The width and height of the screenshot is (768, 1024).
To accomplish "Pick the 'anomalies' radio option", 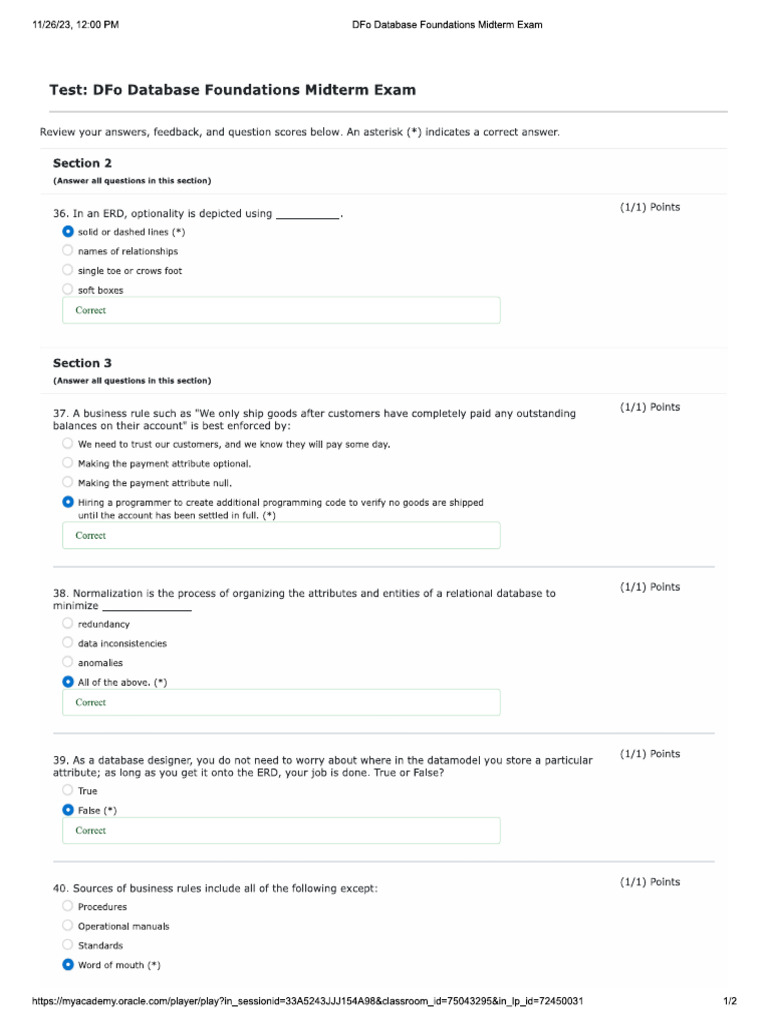I will [68, 662].
